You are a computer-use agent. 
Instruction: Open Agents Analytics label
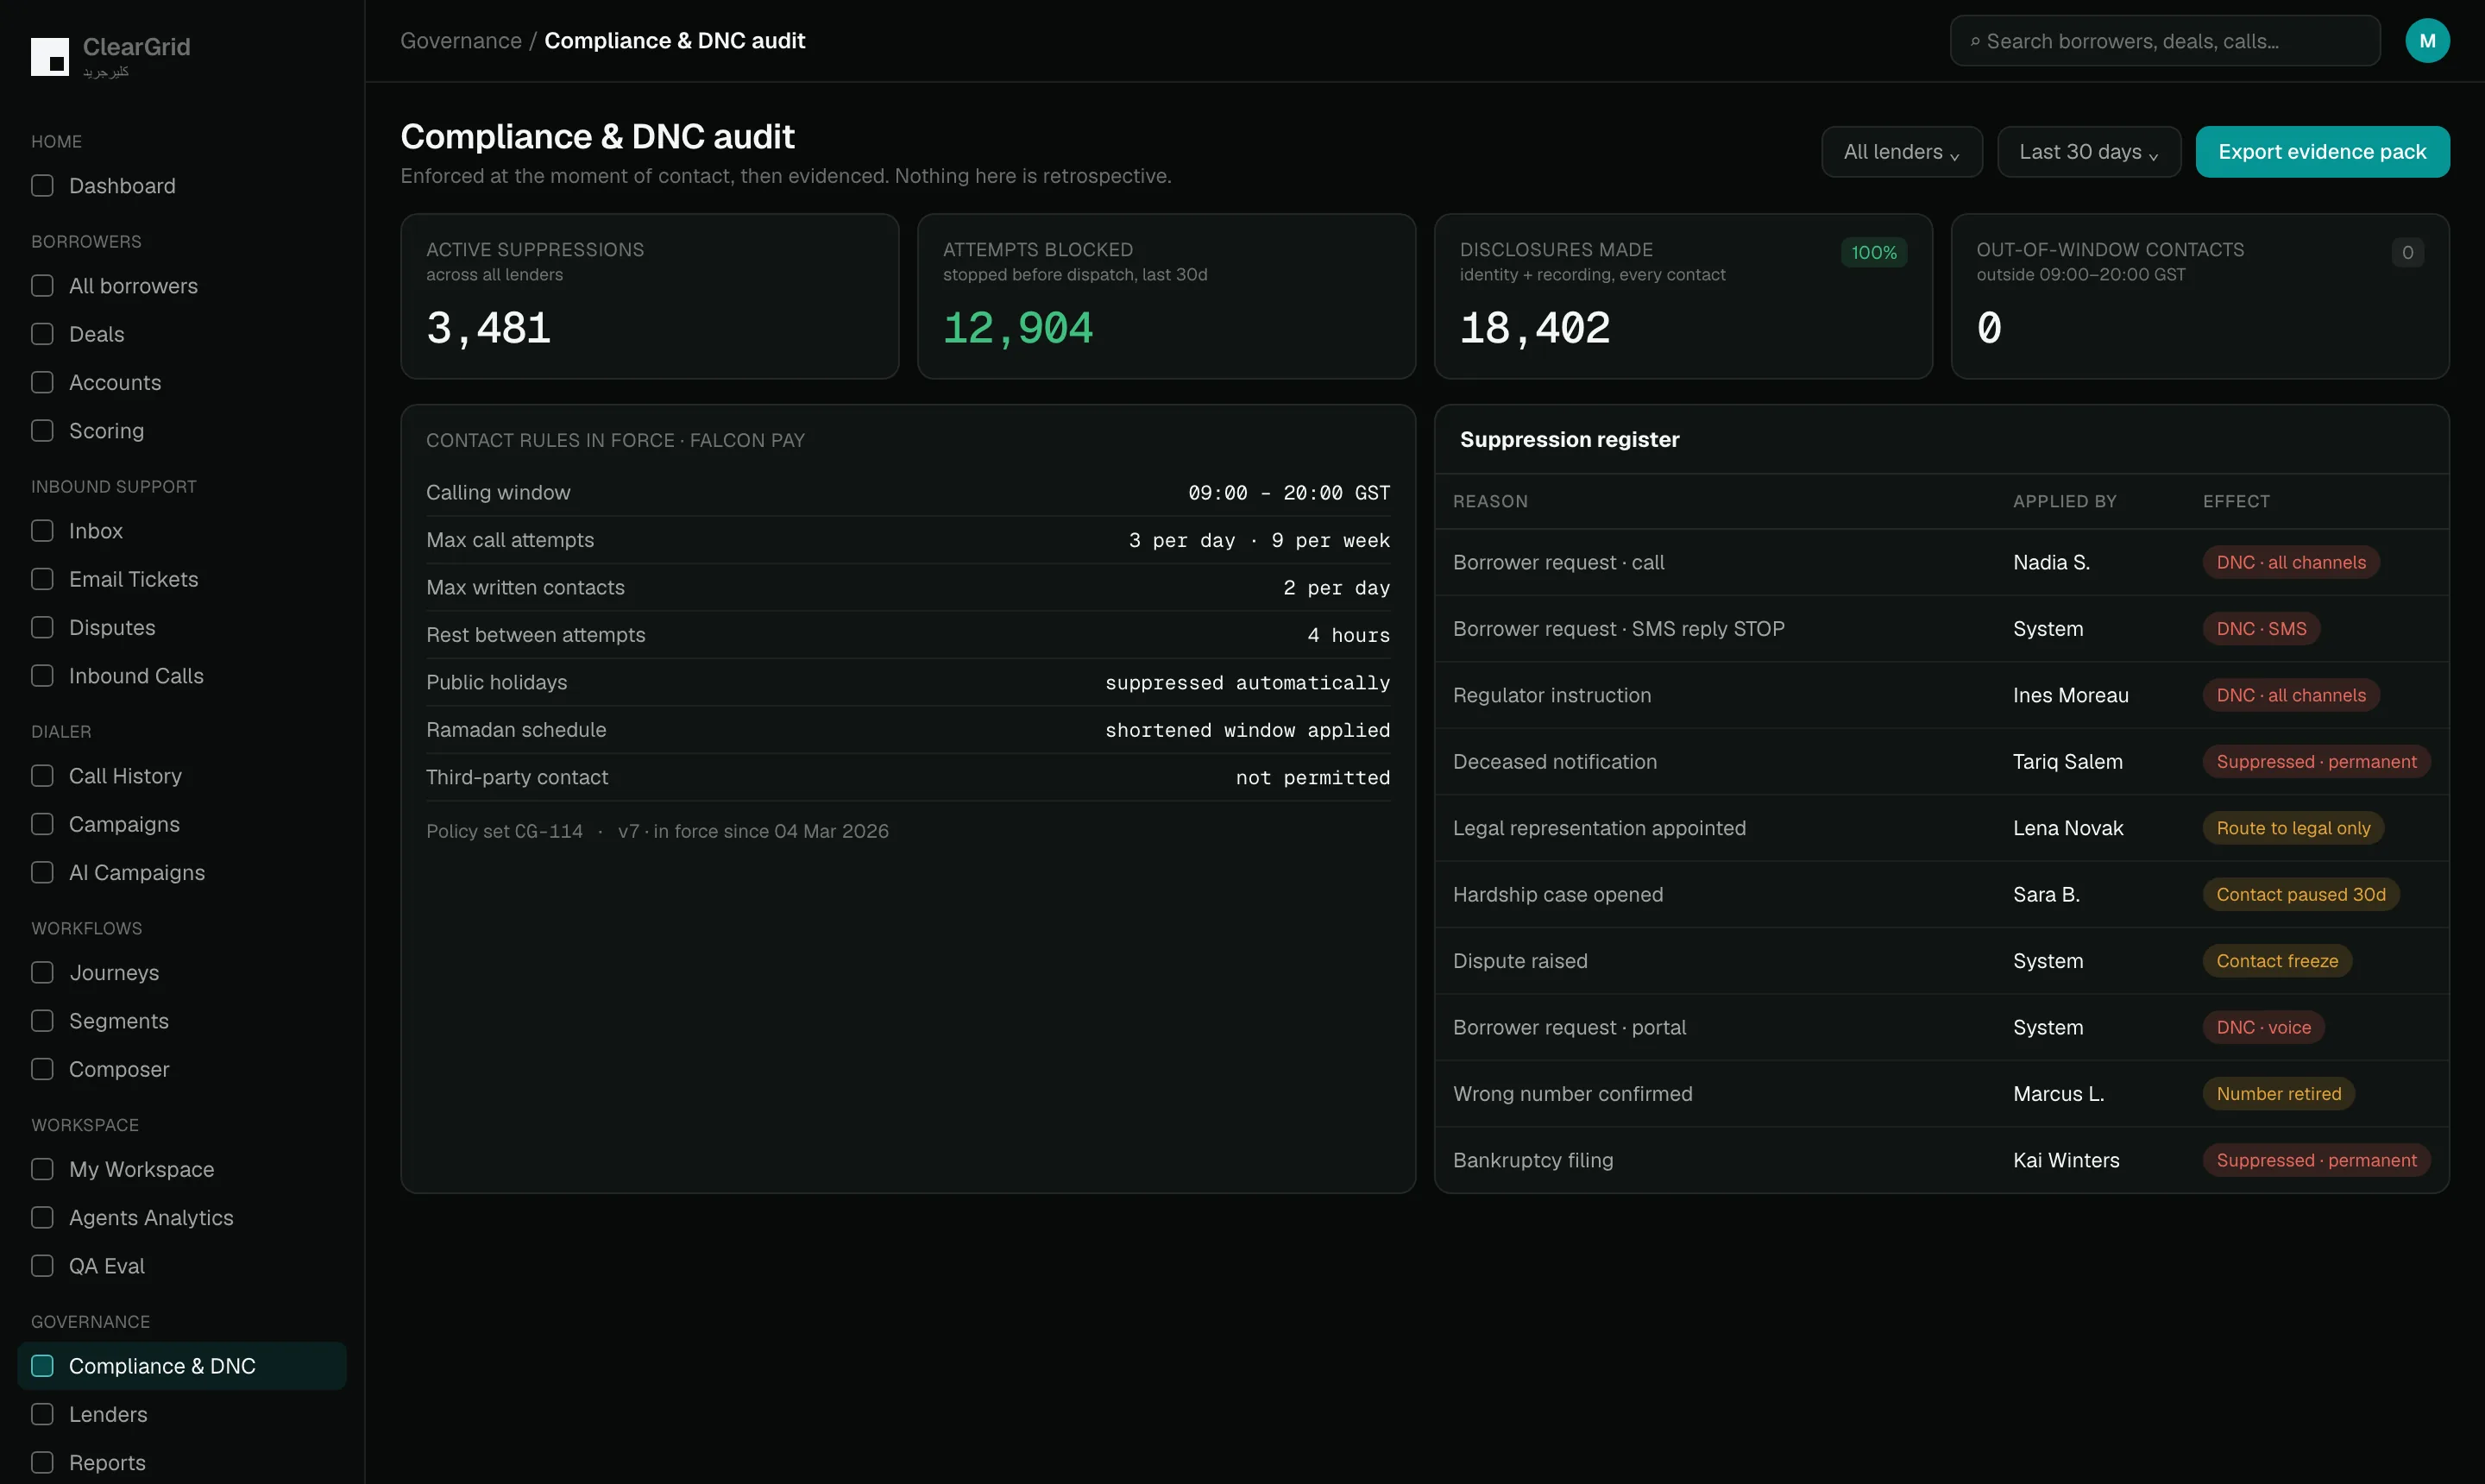pyautogui.click(x=151, y=1218)
